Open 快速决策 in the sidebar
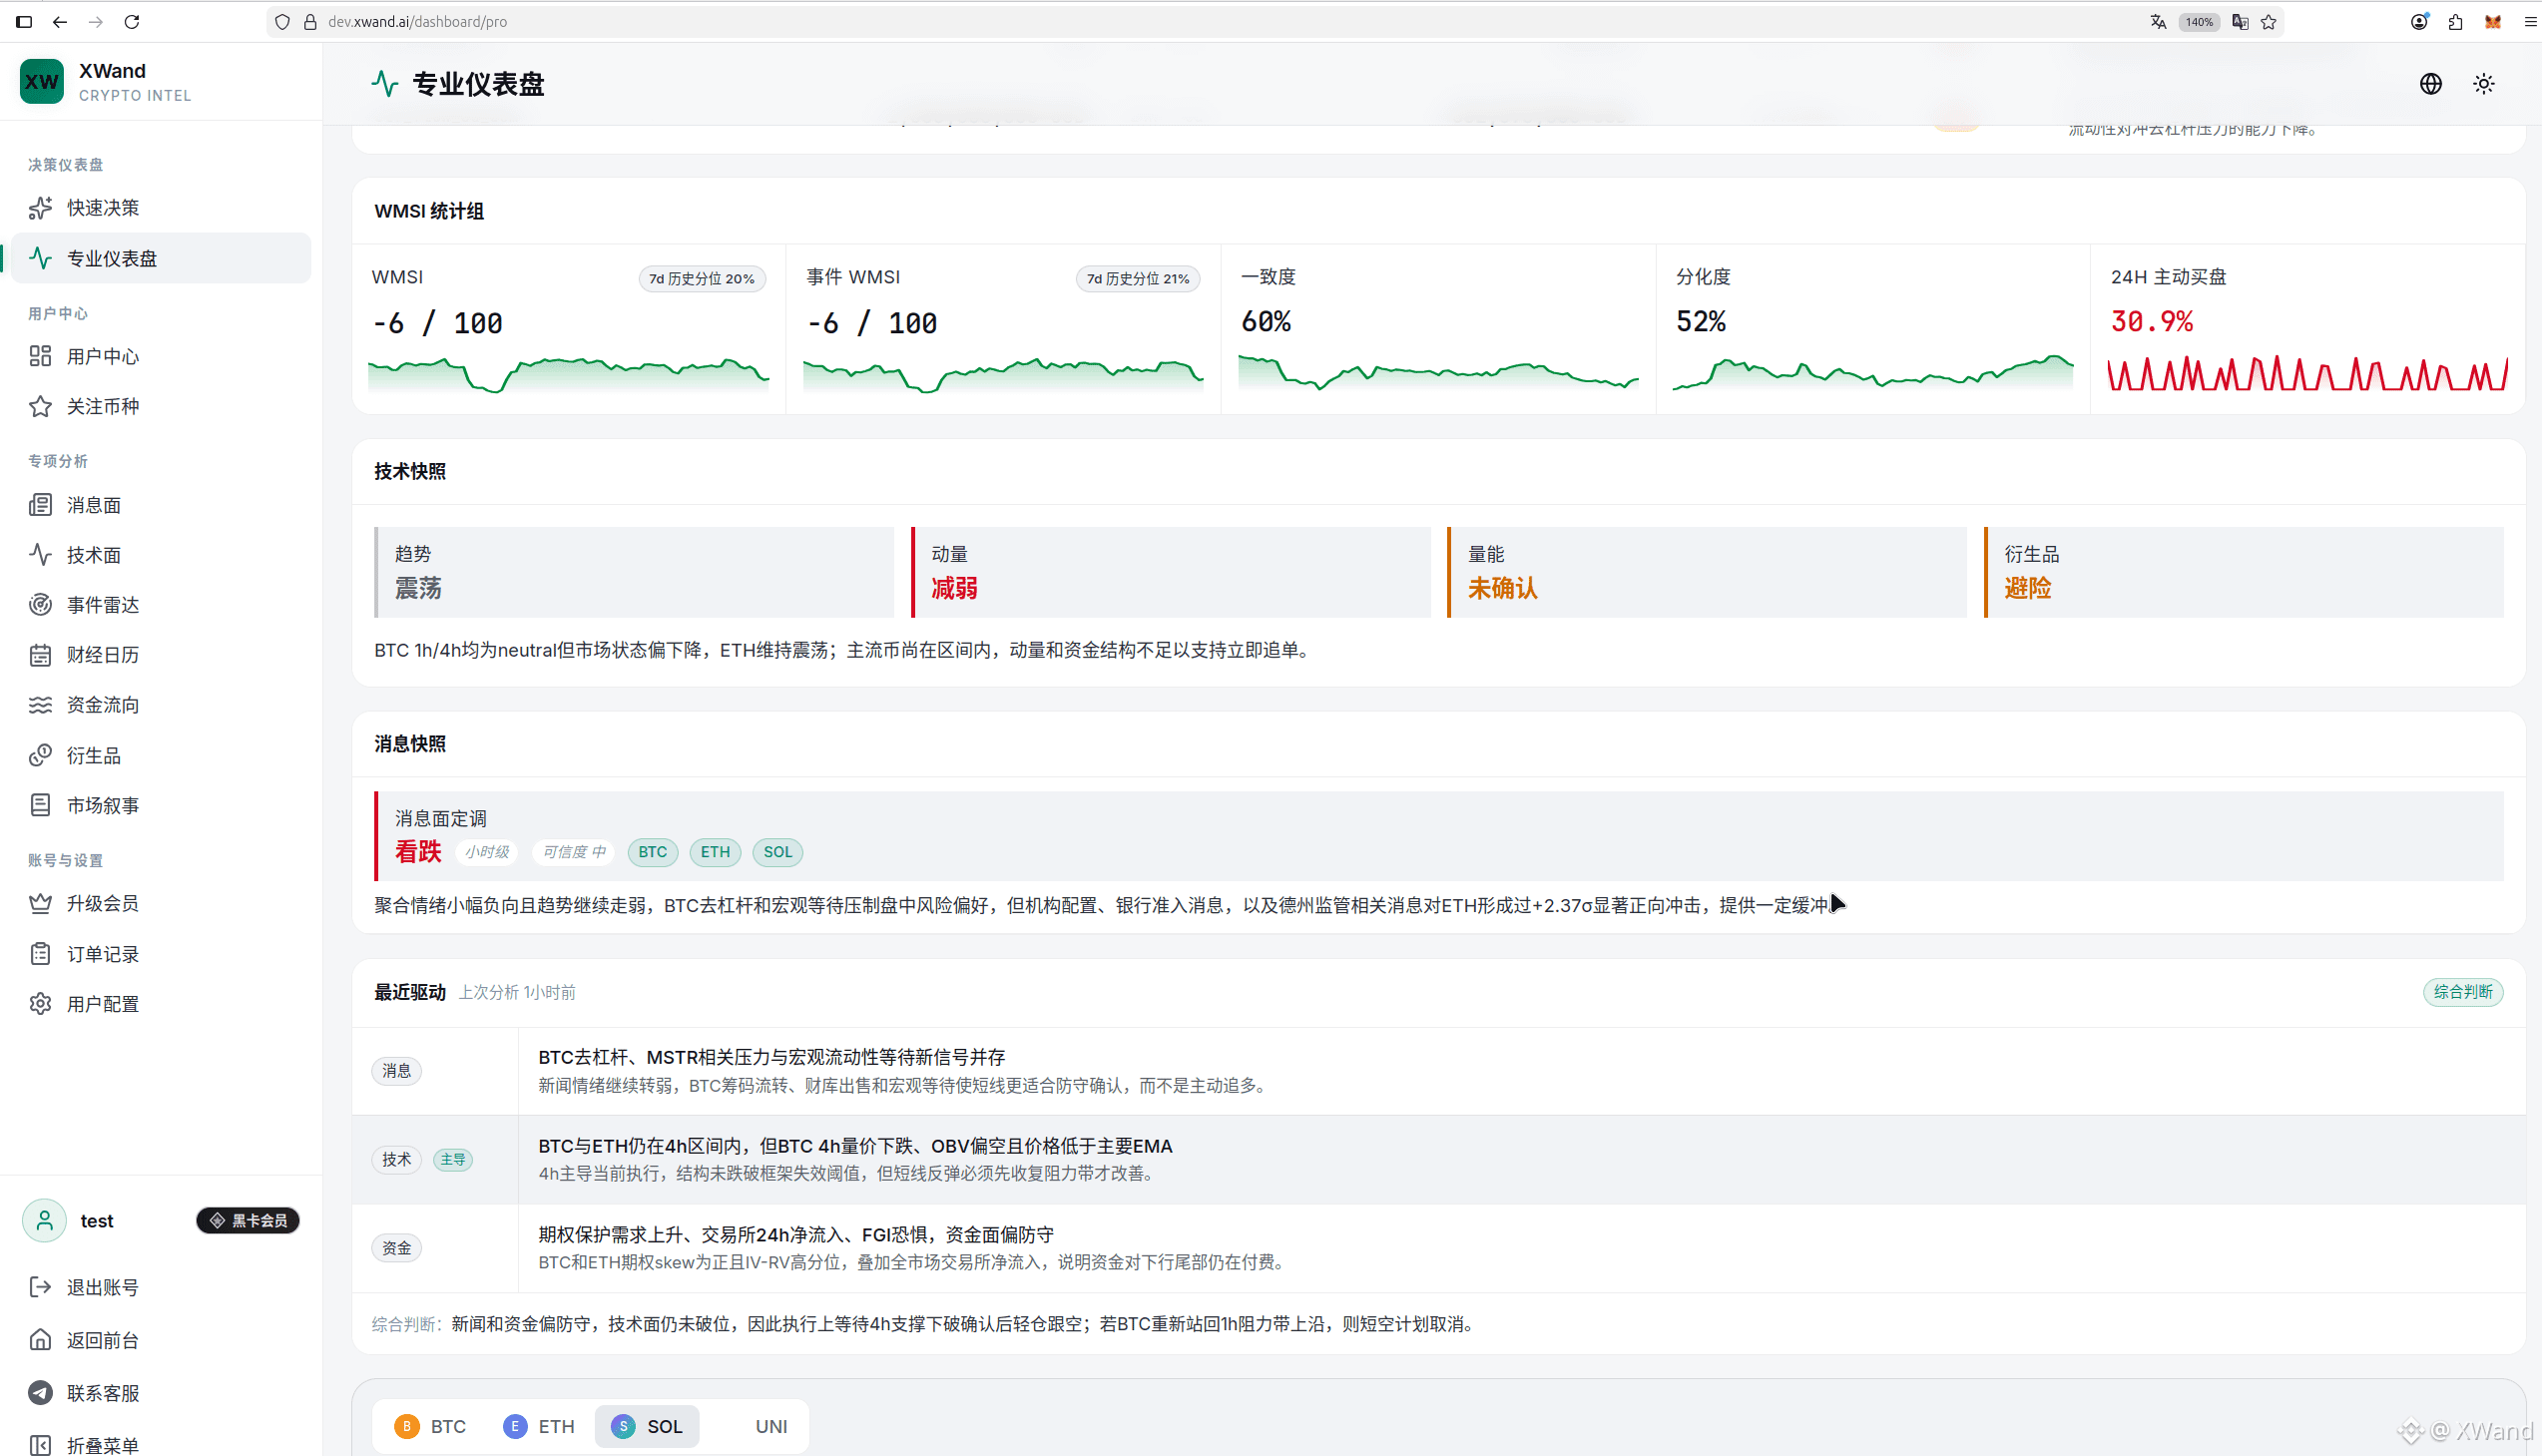 [160, 208]
